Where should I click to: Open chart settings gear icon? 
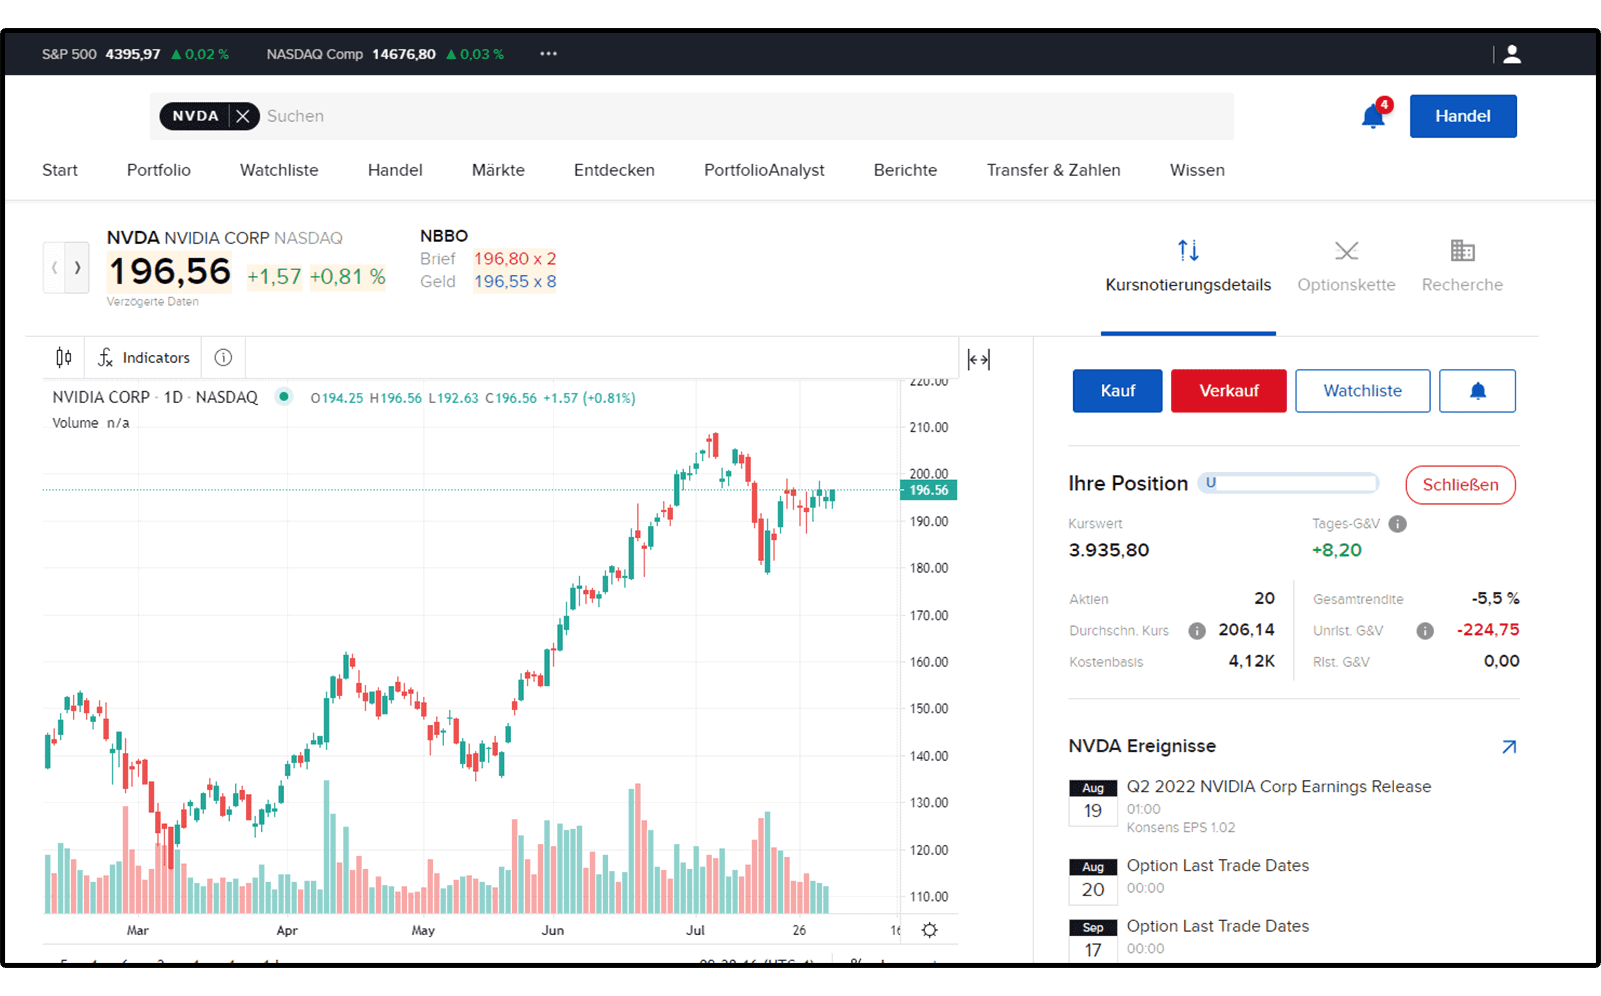point(929,930)
